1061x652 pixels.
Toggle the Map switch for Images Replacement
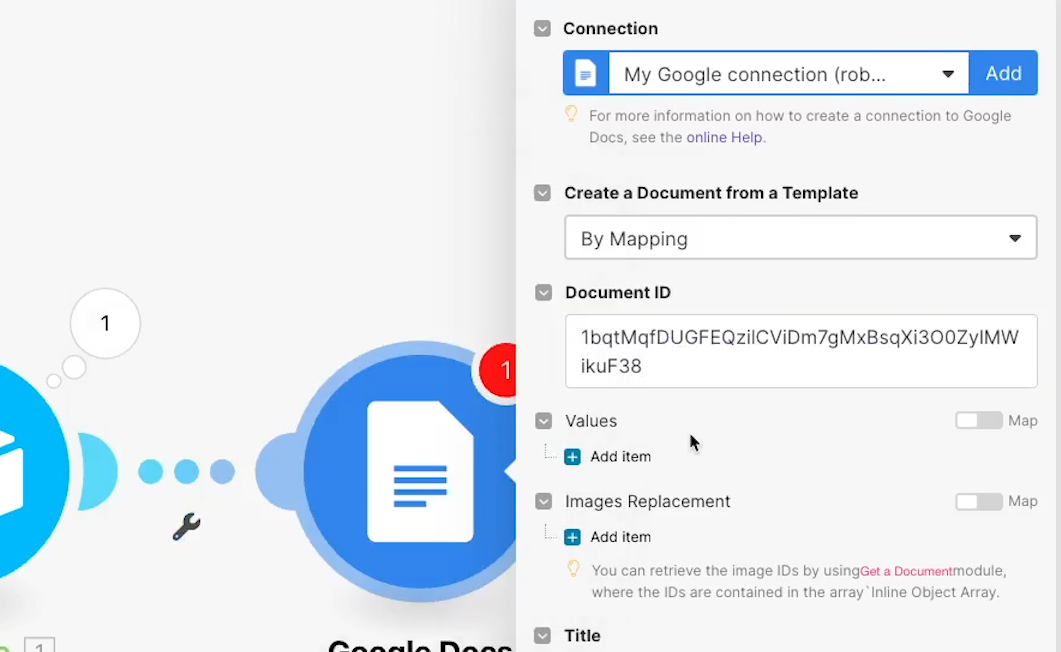978,501
